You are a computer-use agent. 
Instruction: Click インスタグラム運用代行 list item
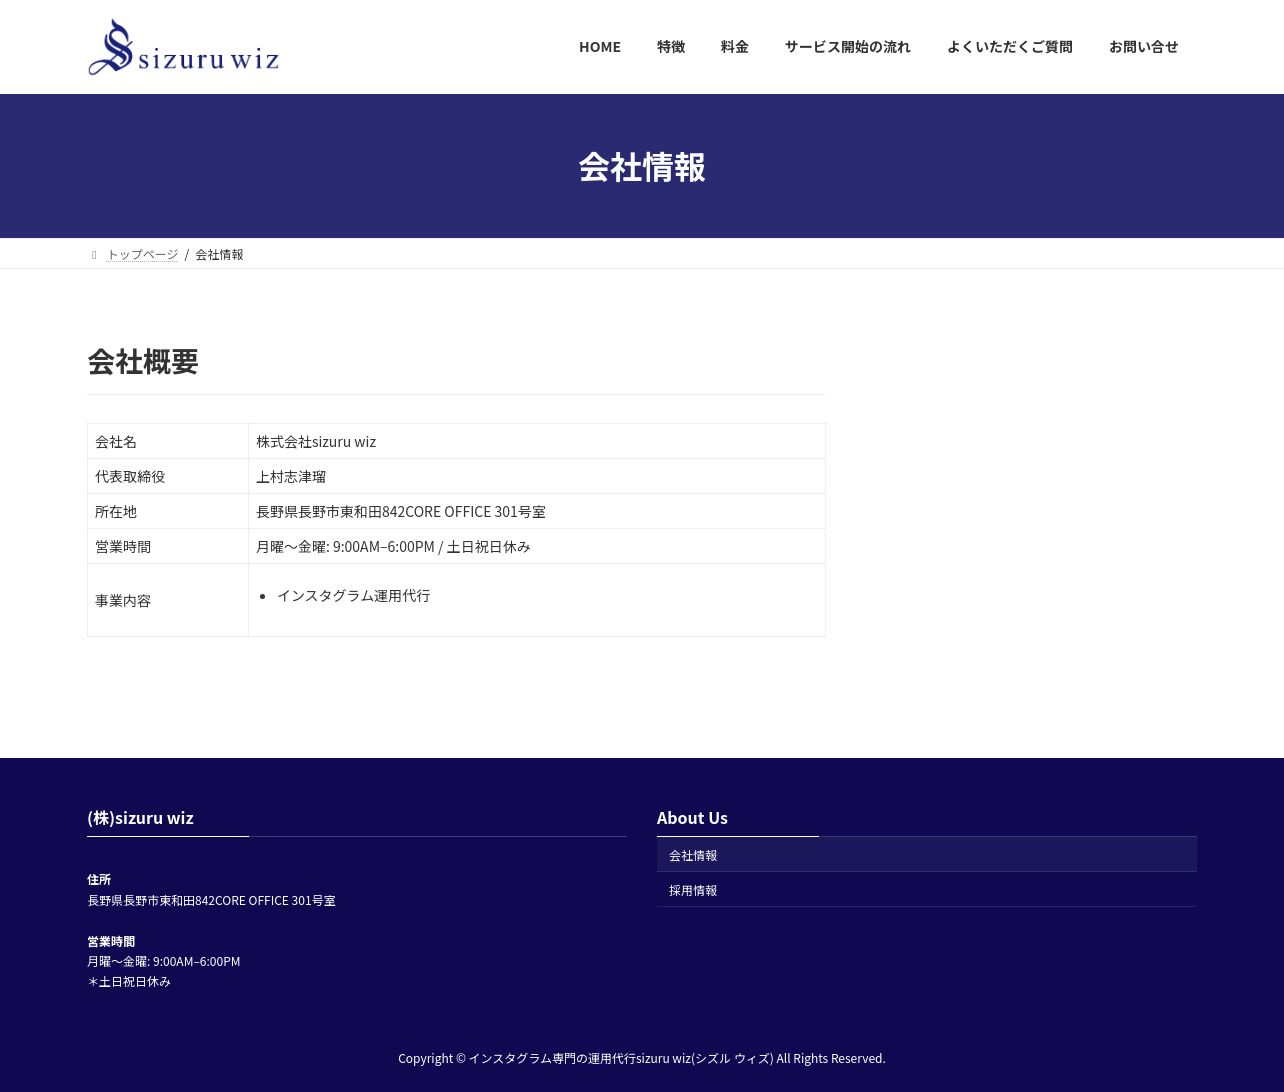pyautogui.click(x=353, y=596)
